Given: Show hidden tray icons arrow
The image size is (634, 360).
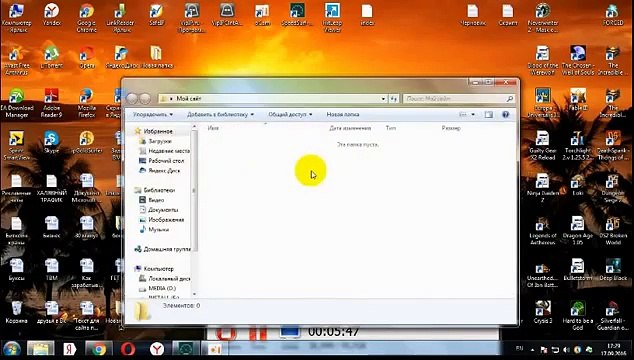Looking at the screenshot, I should [533, 349].
